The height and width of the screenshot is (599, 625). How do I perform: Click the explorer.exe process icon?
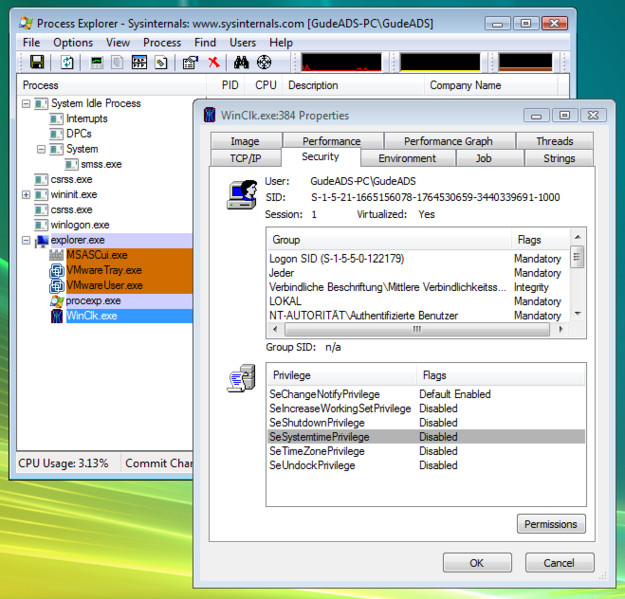[x=42, y=240]
